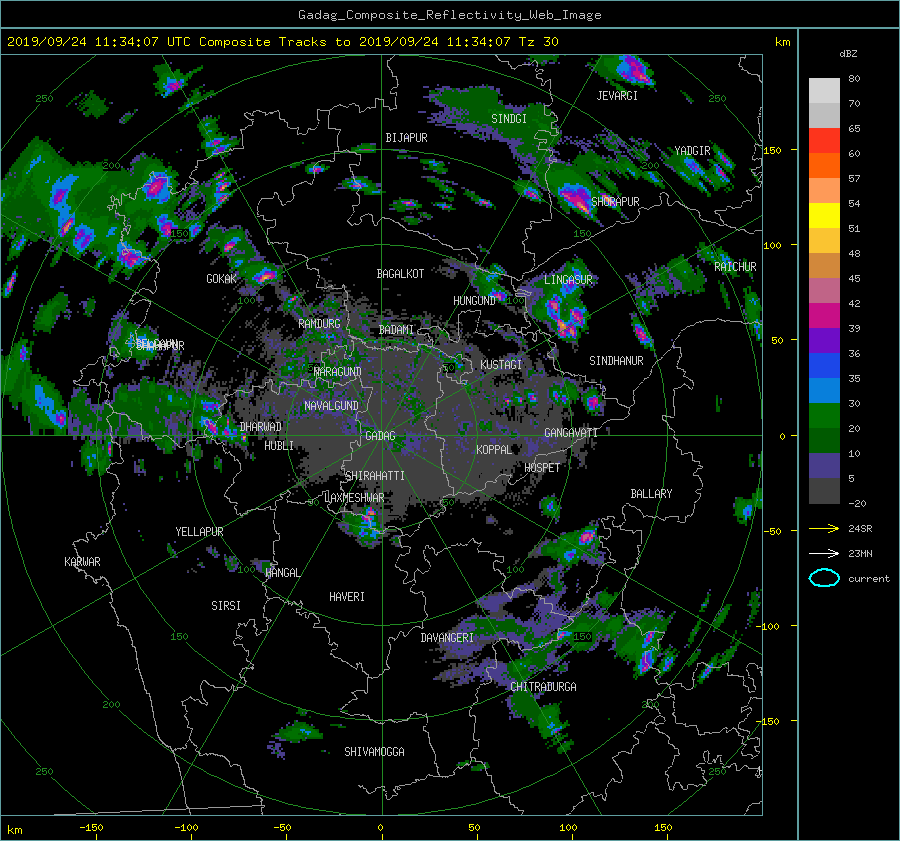Click the -100 tick on bottom axis
The image size is (900, 841).
point(186,827)
